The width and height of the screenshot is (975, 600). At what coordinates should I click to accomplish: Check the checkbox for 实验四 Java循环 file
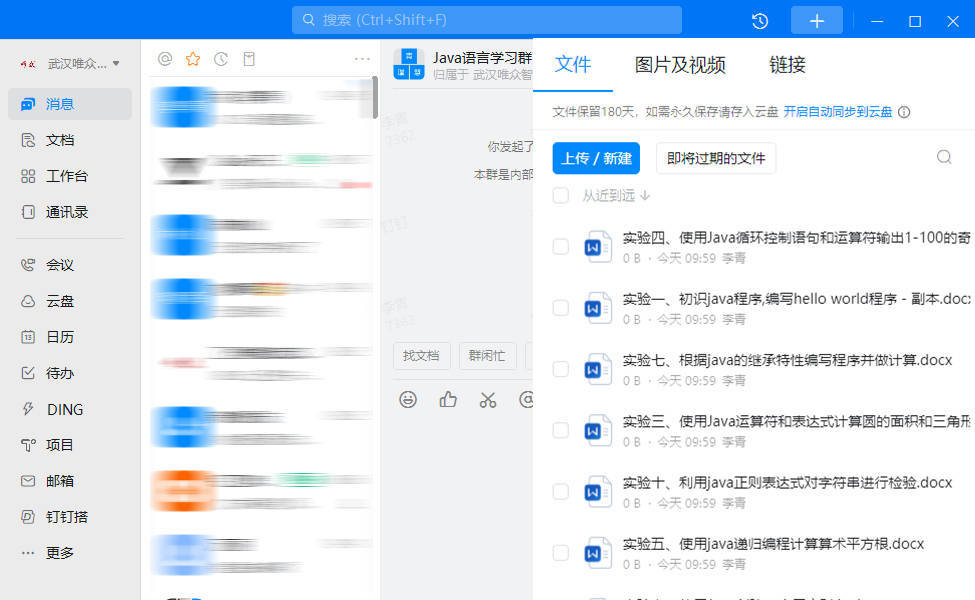point(560,246)
